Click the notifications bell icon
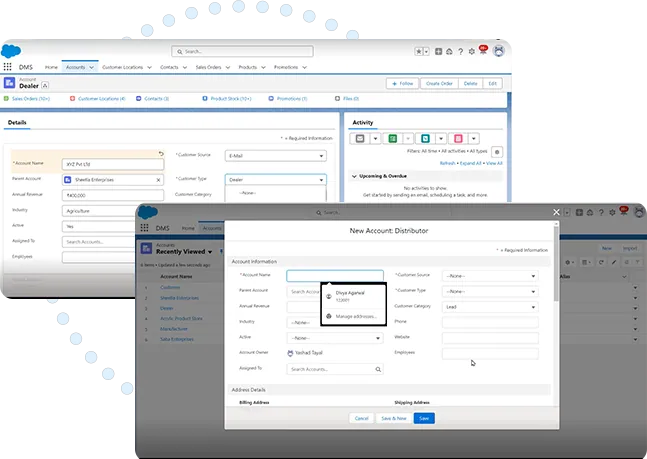 (484, 51)
